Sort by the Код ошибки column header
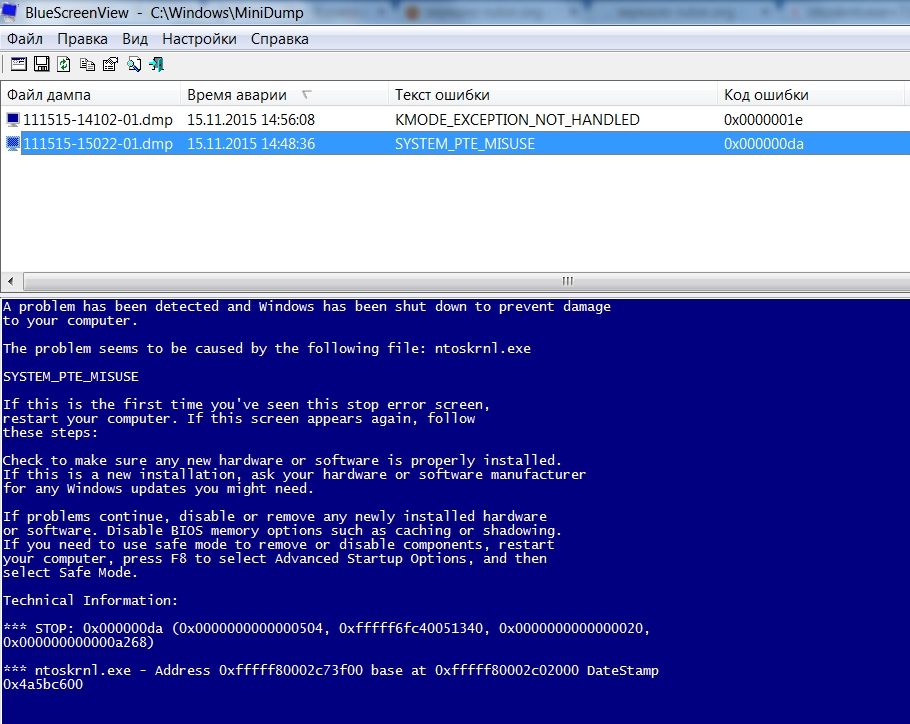The image size is (910, 724). tap(811, 95)
